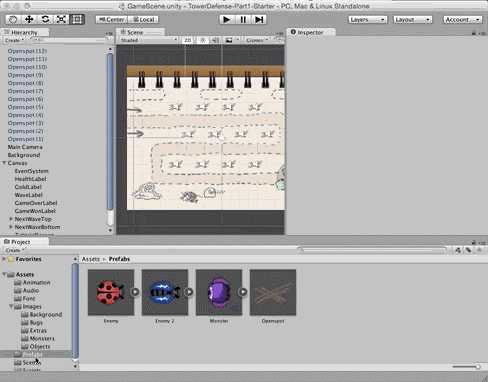Open the Layers dropdown
This screenshot has width=488, height=382.
click(x=368, y=20)
